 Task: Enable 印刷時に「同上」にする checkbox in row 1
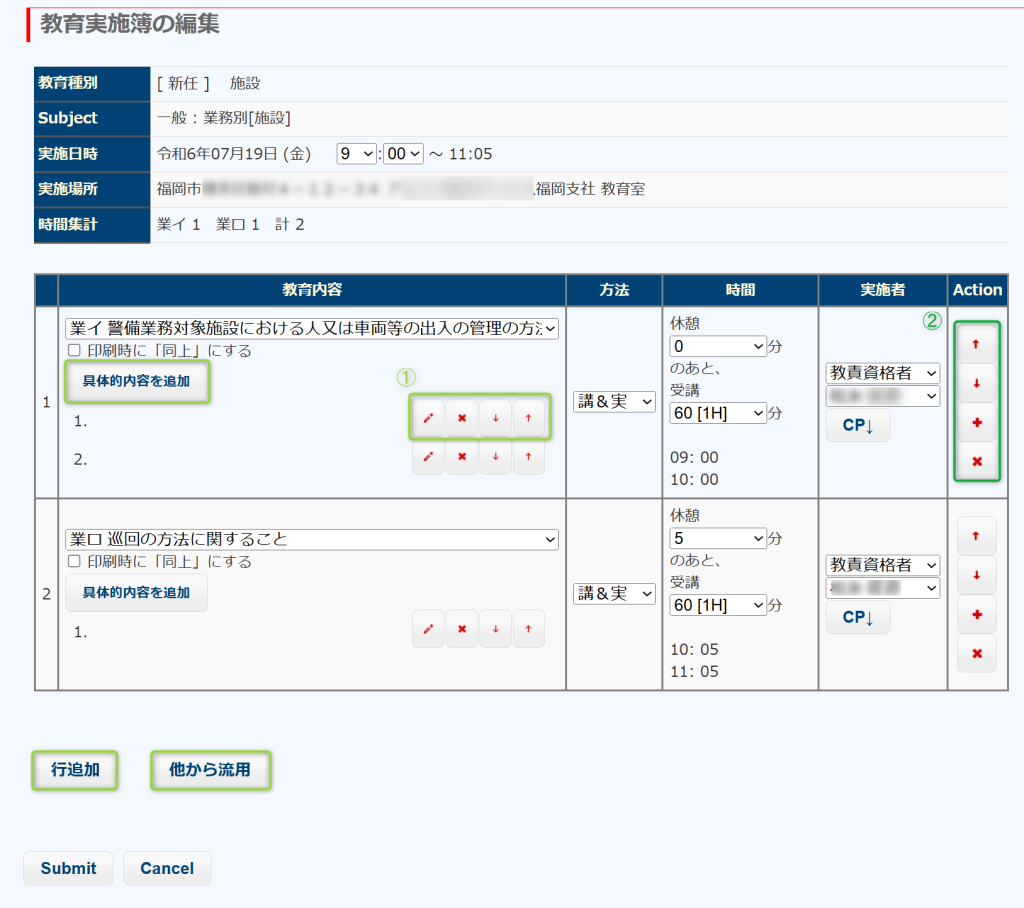73,351
